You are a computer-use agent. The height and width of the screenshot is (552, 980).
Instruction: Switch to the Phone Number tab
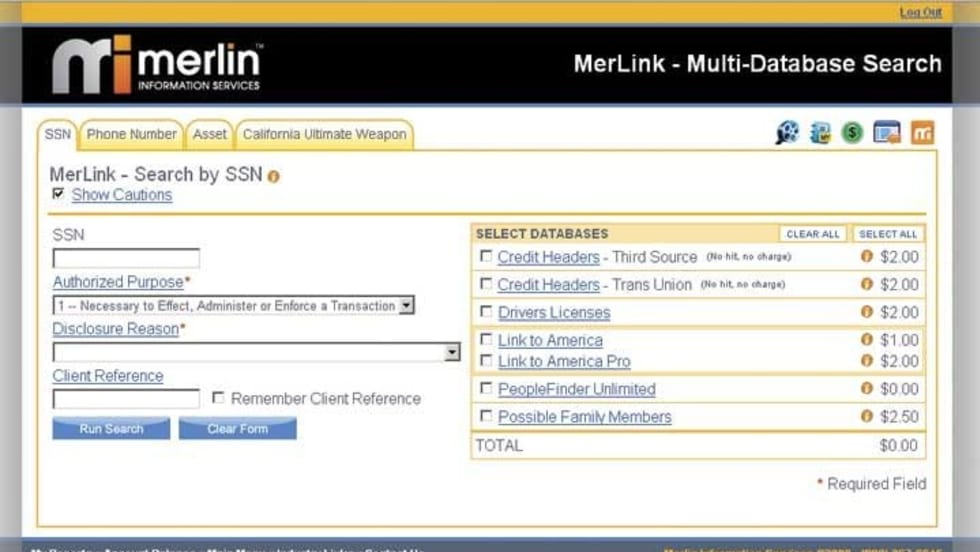point(131,134)
